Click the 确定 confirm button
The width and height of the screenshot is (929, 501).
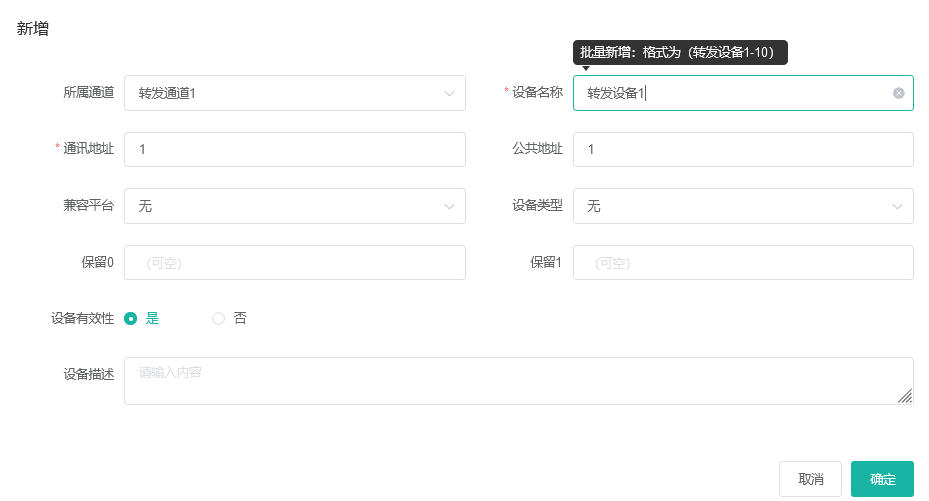click(882, 479)
